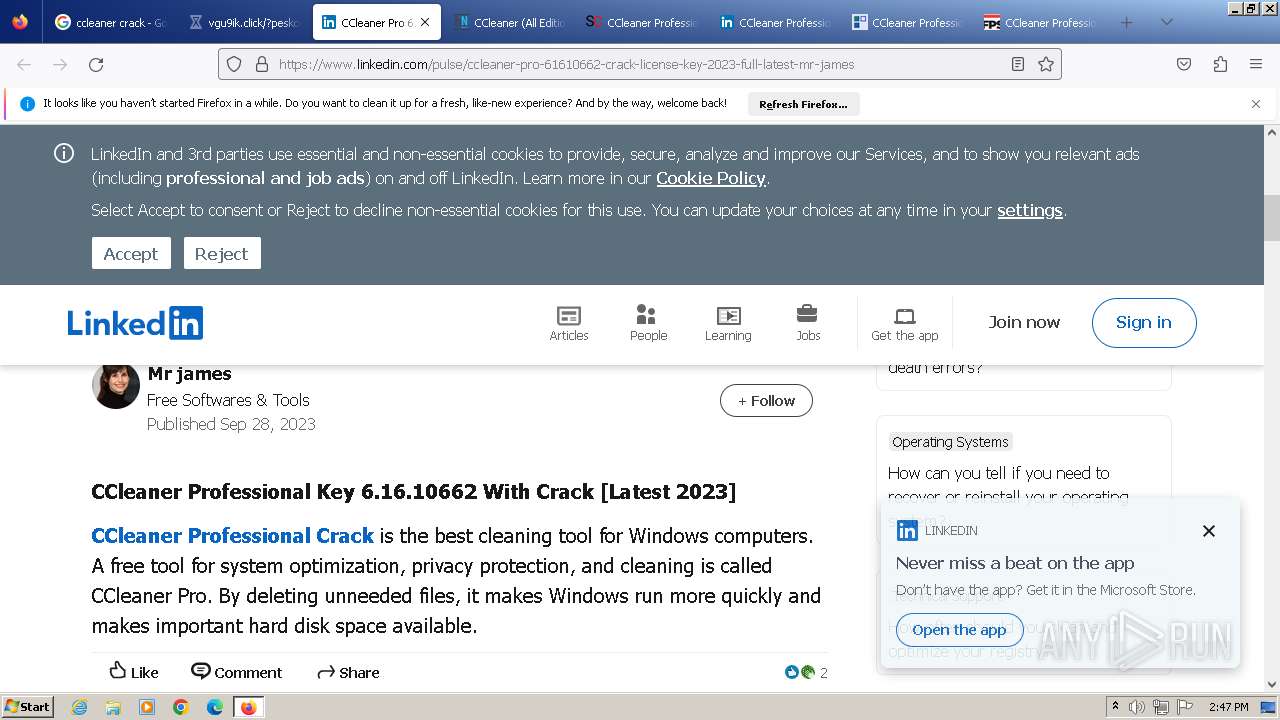Click the LinkedIn logo
Image resolution: width=1280 pixels, height=720 pixels.
135,323
